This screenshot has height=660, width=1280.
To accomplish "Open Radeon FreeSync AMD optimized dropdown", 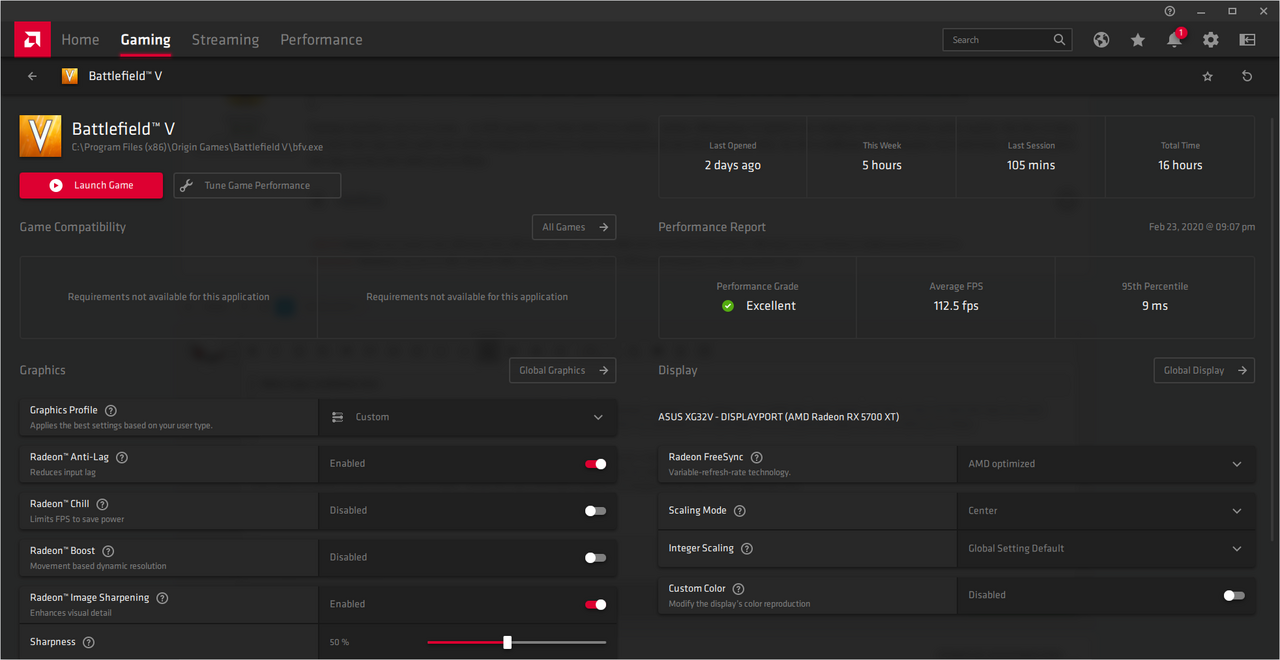I will click(1105, 464).
